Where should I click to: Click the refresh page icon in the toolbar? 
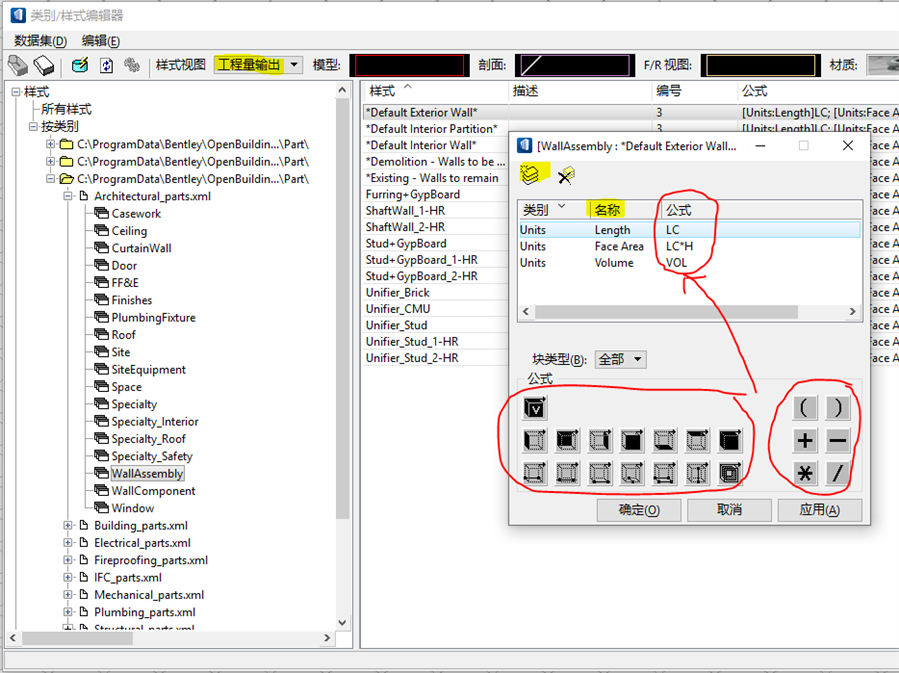107,65
